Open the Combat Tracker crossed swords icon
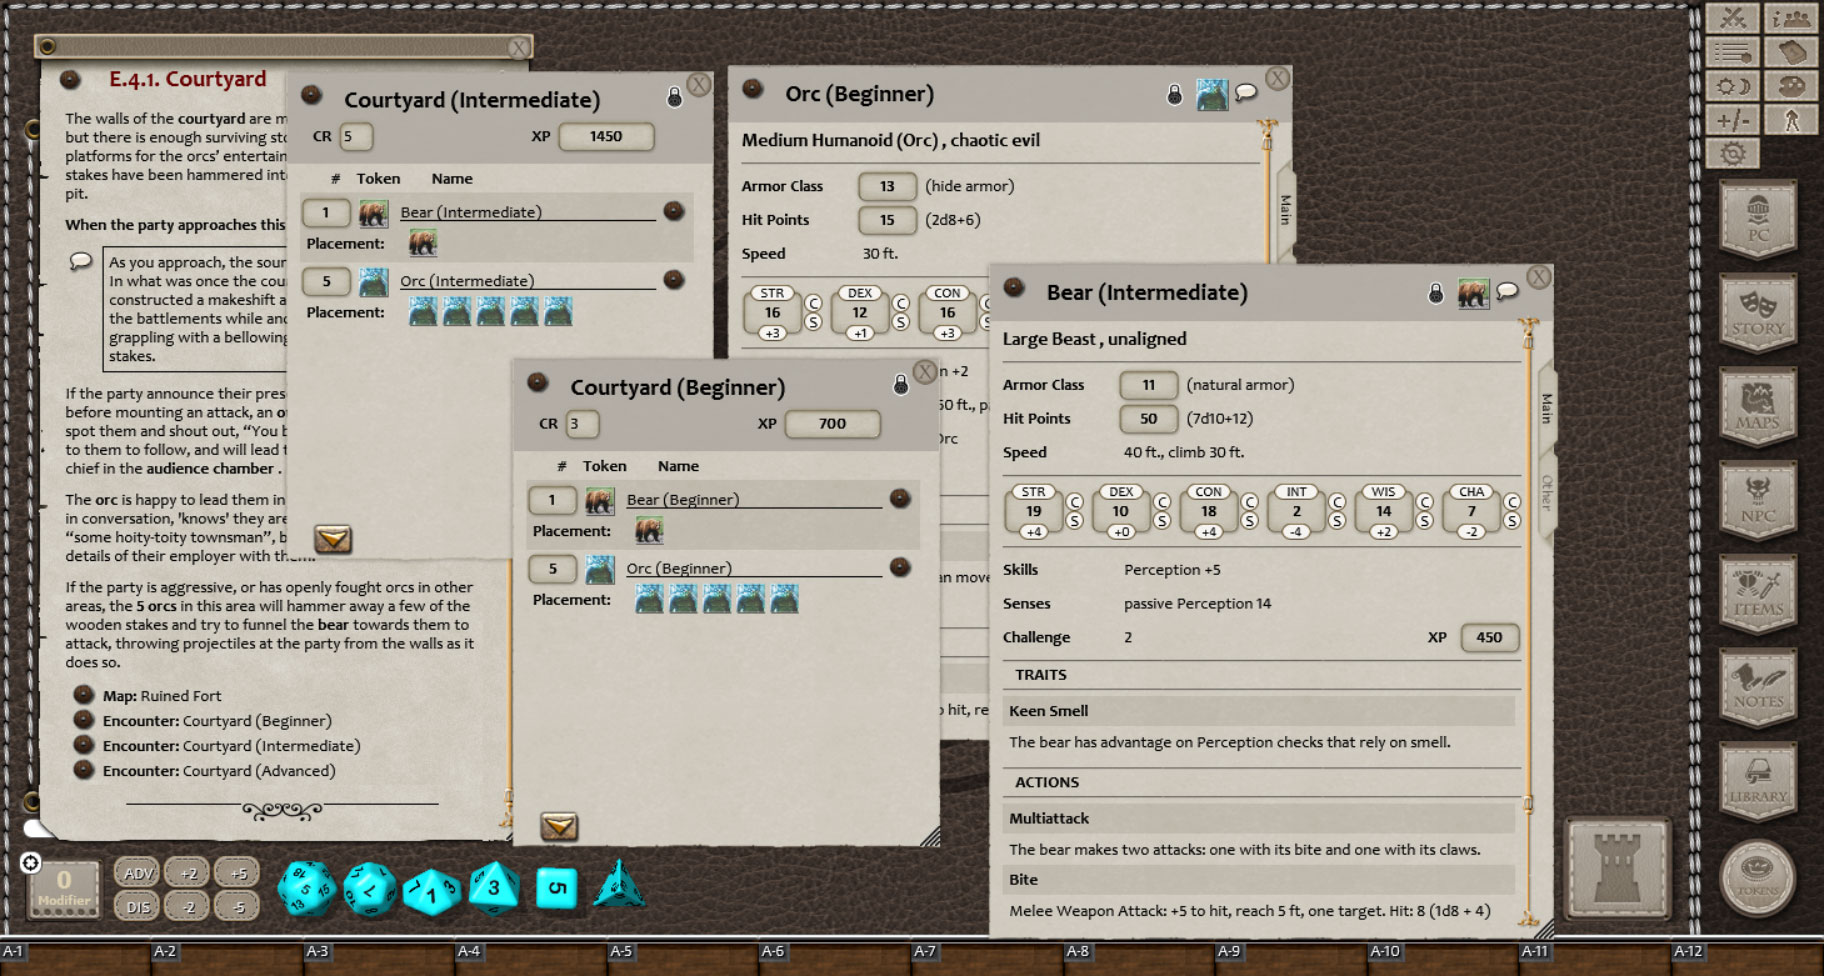 1733,16
